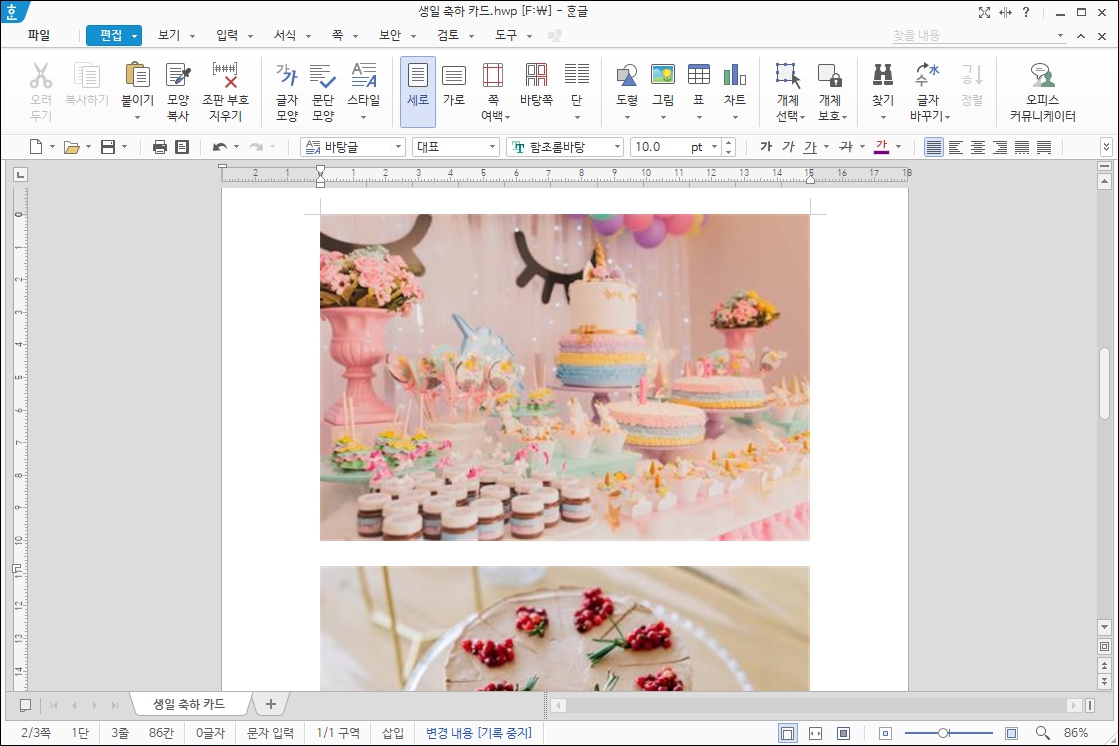Click the 단 columns icon
Viewport: 1119px width, 746px height.
point(577,76)
